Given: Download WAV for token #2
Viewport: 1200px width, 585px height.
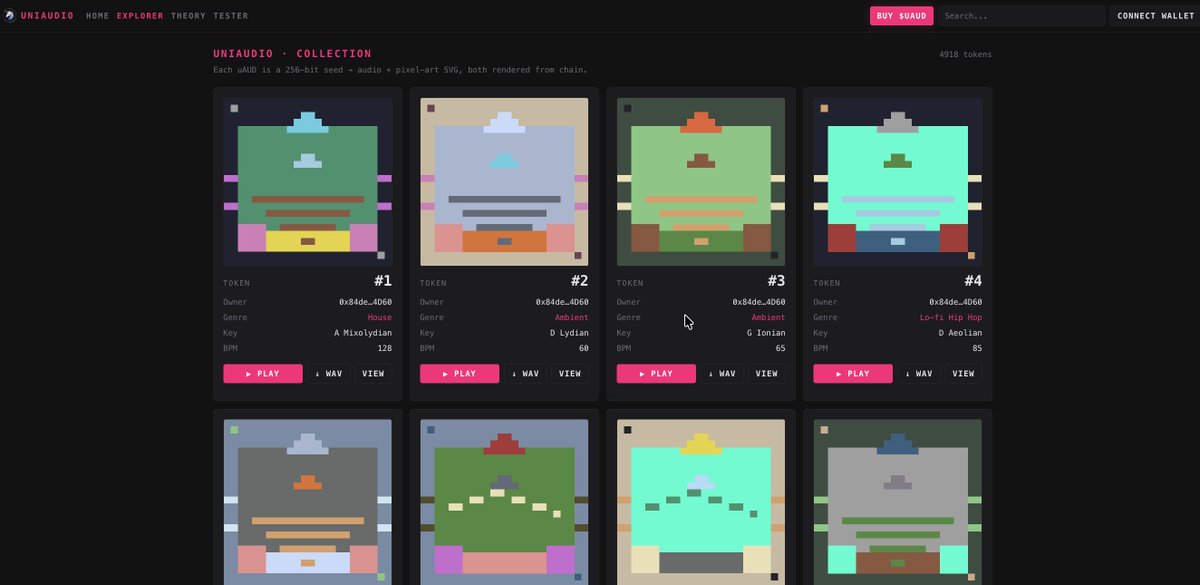Looking at the screenshot, I should [x=525, y=373].
